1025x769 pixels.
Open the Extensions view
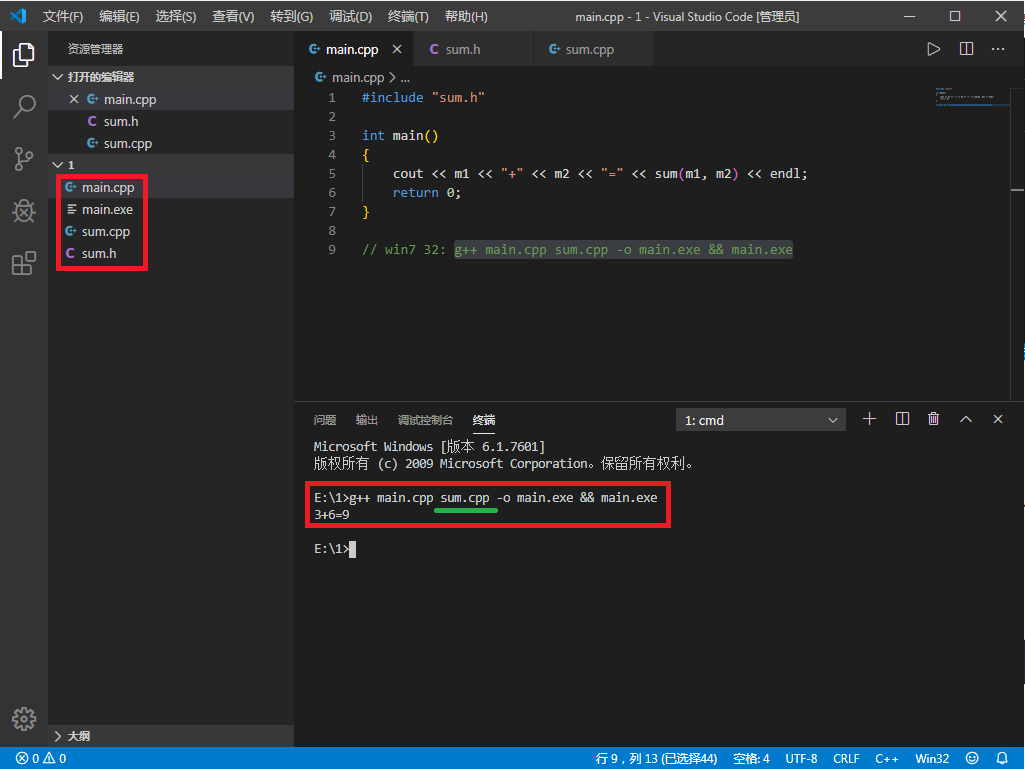(23, 263)
